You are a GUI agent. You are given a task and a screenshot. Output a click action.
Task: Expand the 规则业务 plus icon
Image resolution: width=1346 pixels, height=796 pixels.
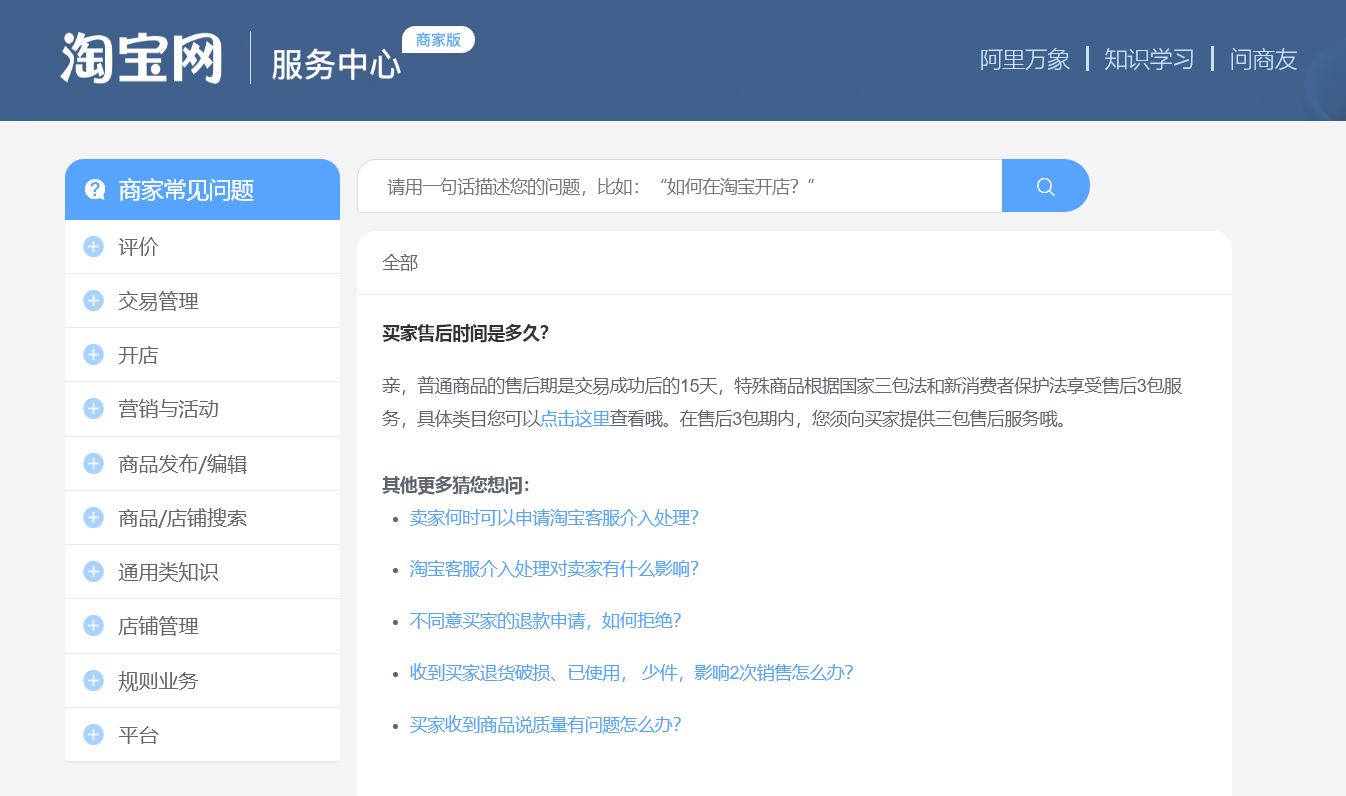point(94,680)
